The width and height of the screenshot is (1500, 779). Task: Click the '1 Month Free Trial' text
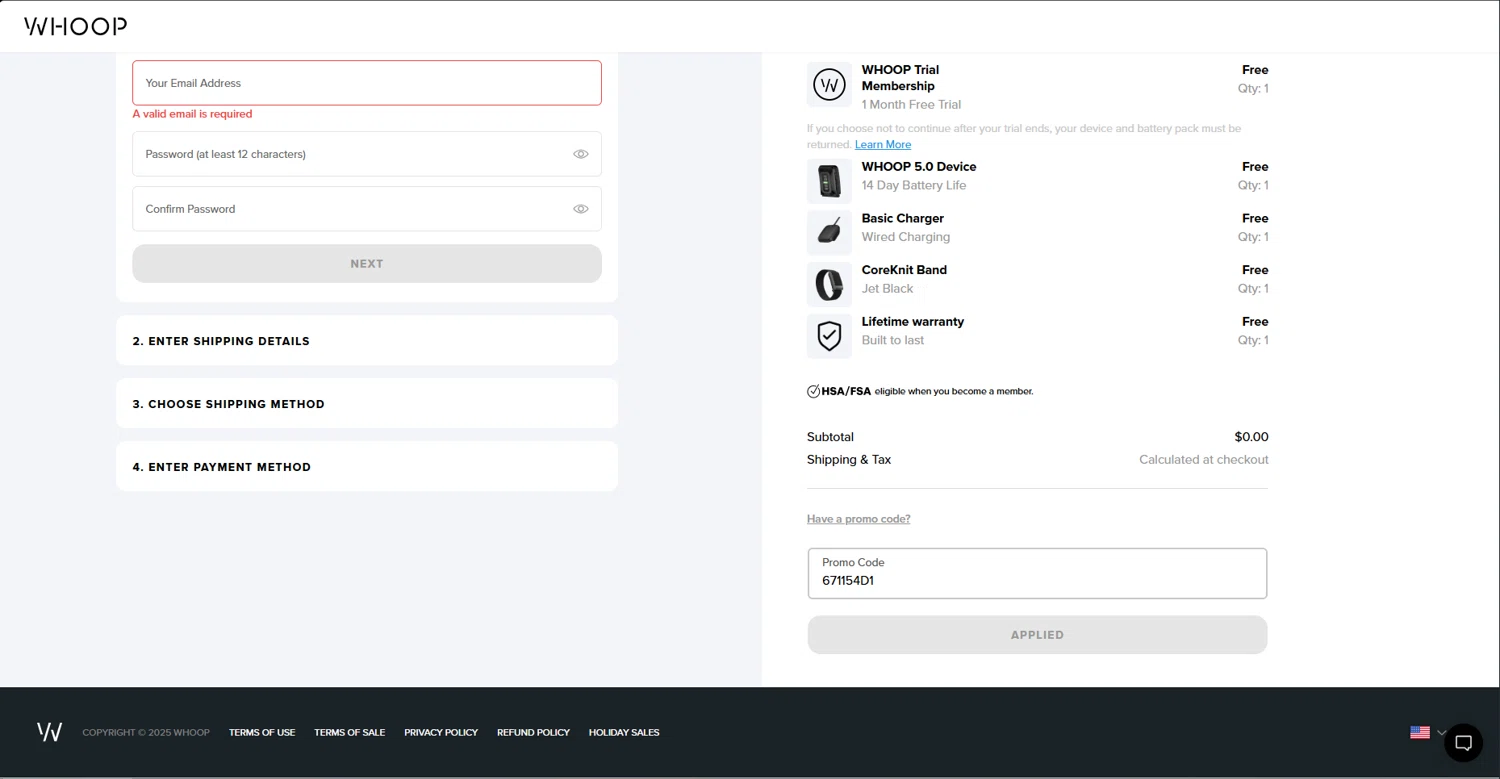(x=911, y=105)
